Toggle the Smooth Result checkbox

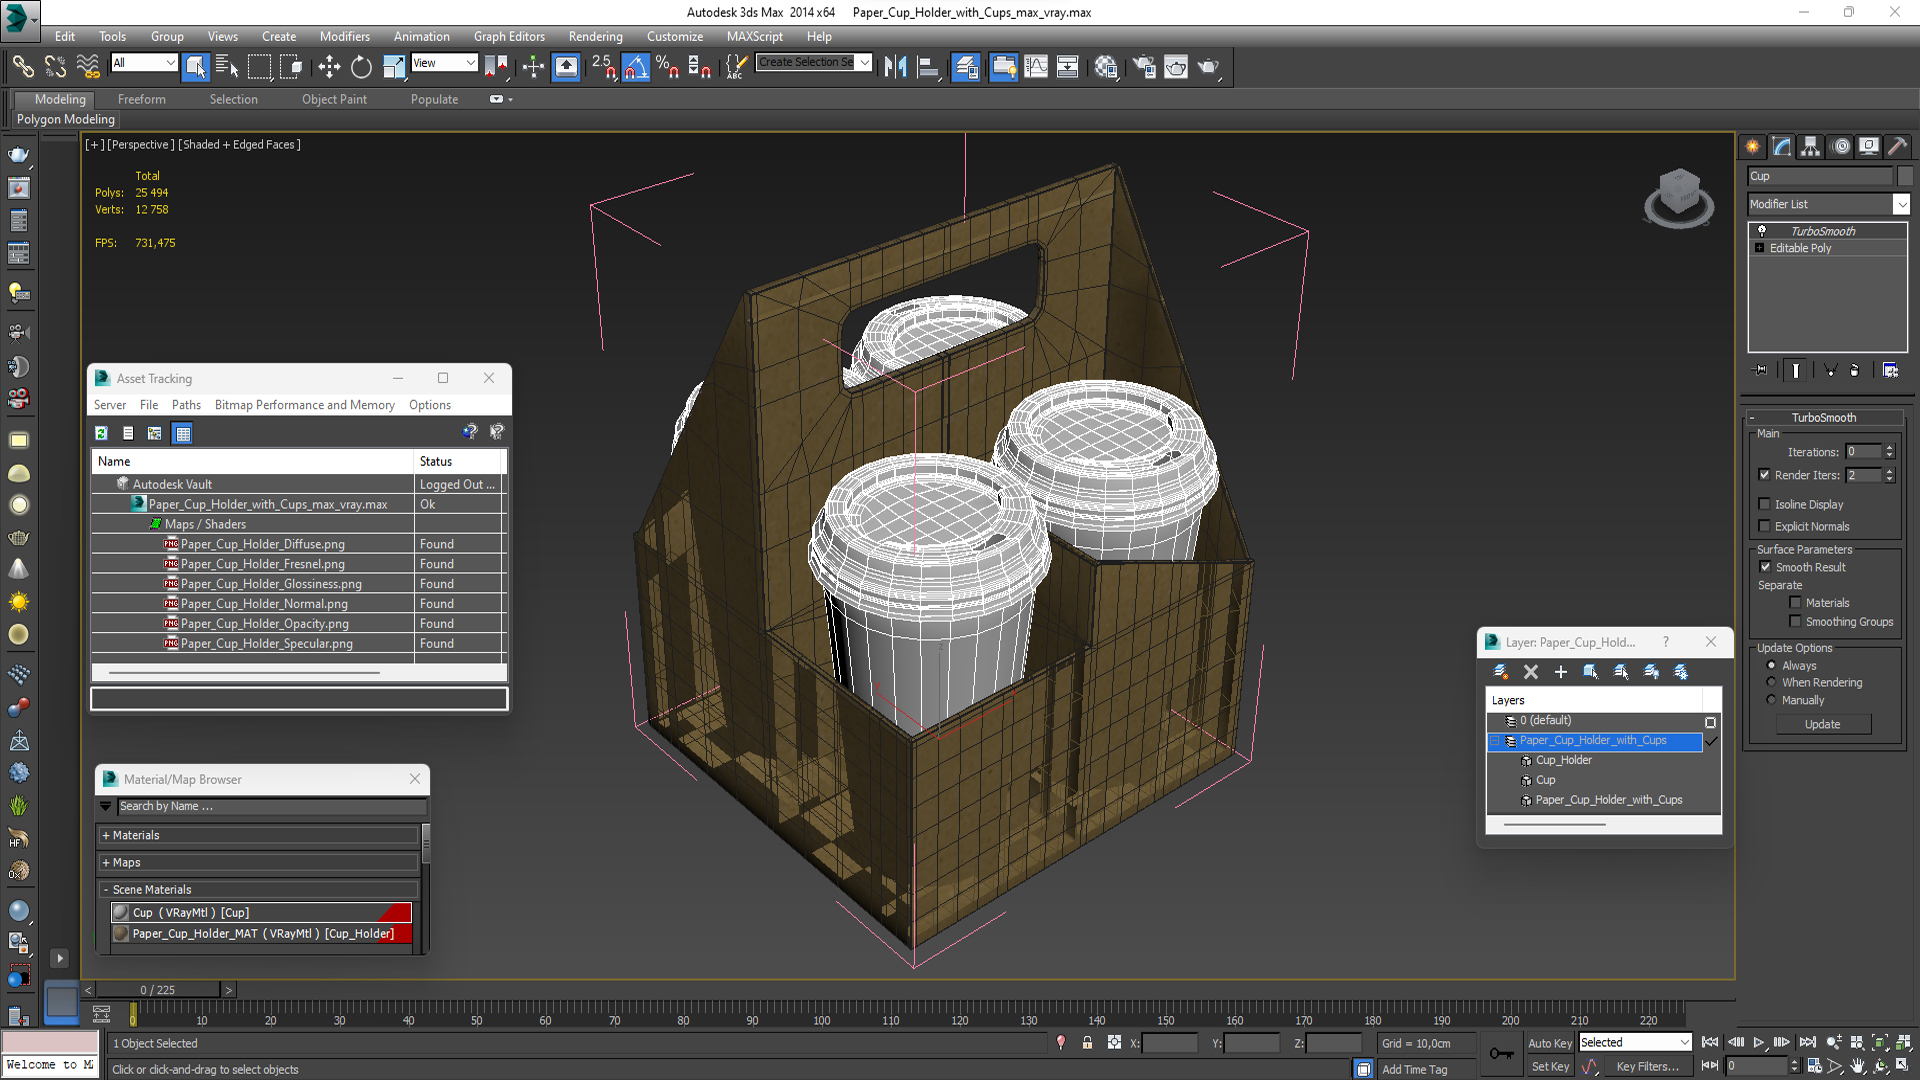point(1765,567)
